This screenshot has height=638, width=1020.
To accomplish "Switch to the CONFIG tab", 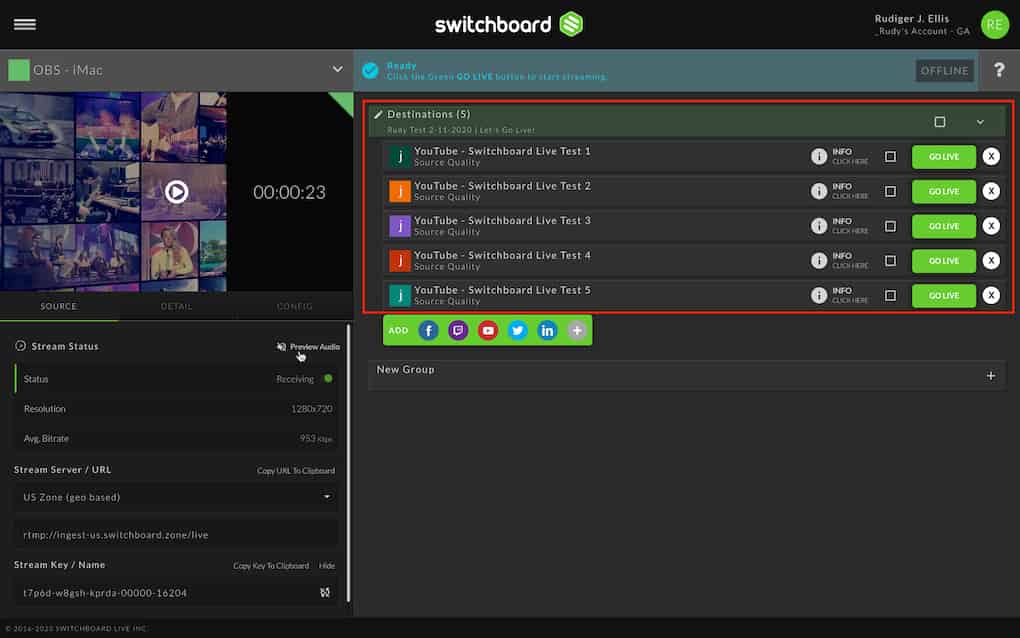I will [x=295, y=306].
